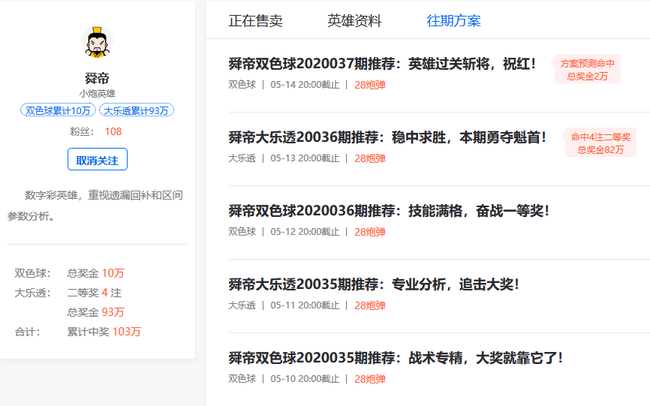Viewport: 650px width, 406px height.
Task: Click 双色球 总奖金 10万 stat
Action: [95, 273]
